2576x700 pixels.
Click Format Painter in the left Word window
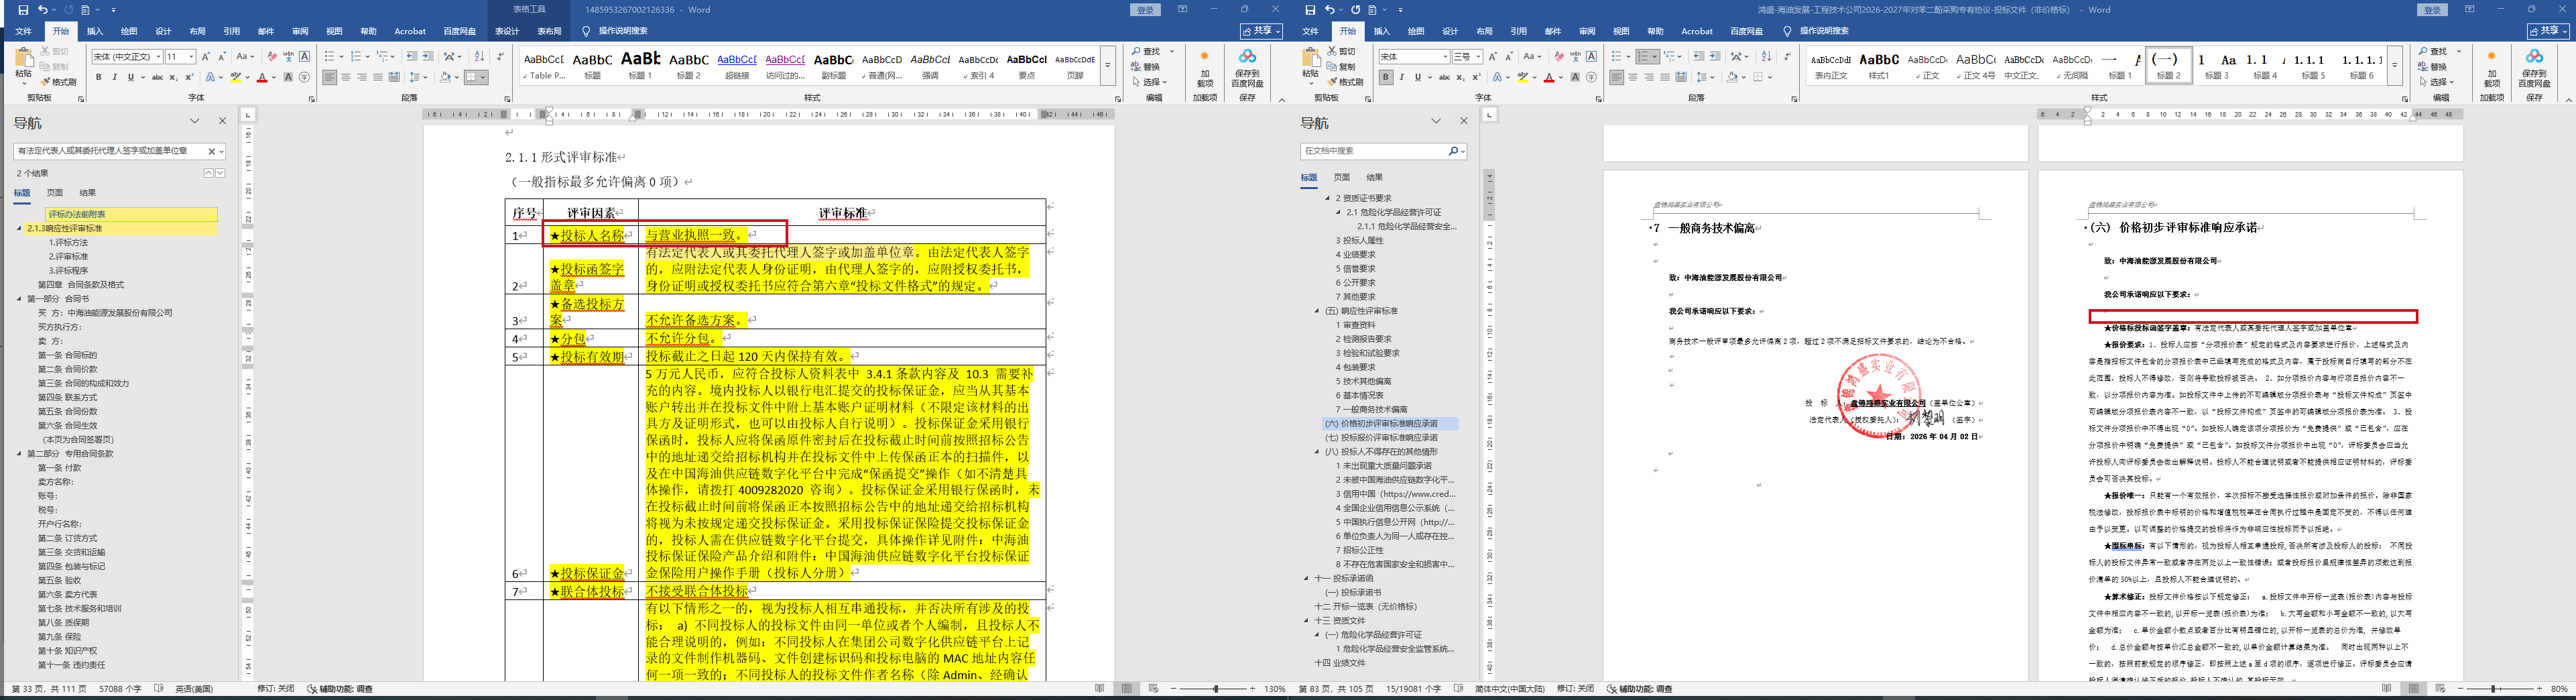59,81
